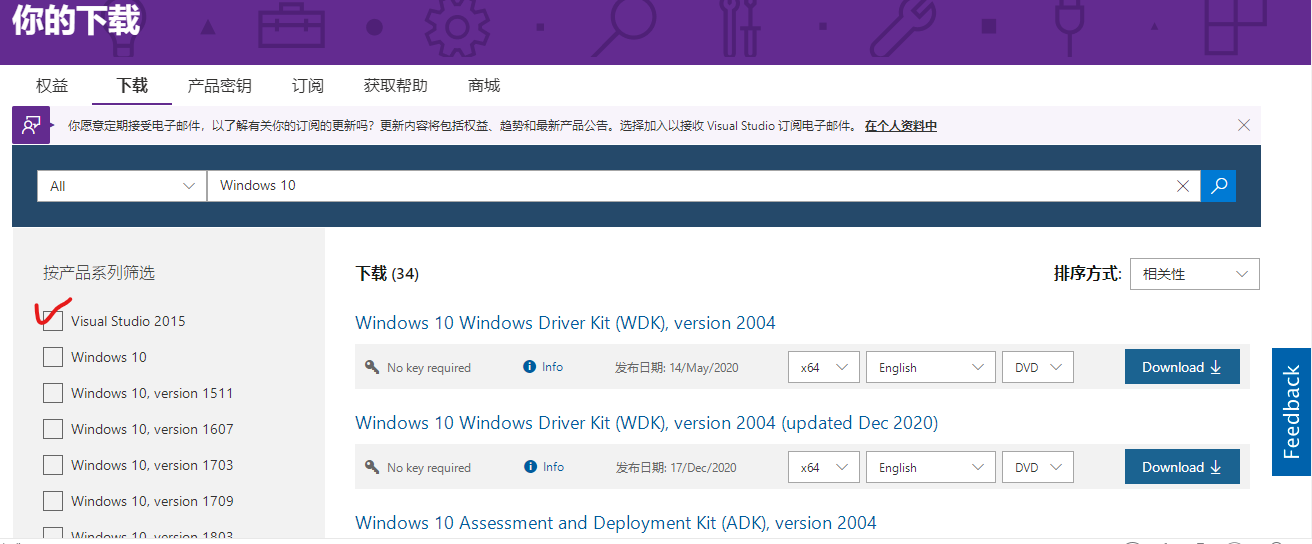
Task: Click the 发布日期: 17/Dec/2020 text
Action: [675, 467]
